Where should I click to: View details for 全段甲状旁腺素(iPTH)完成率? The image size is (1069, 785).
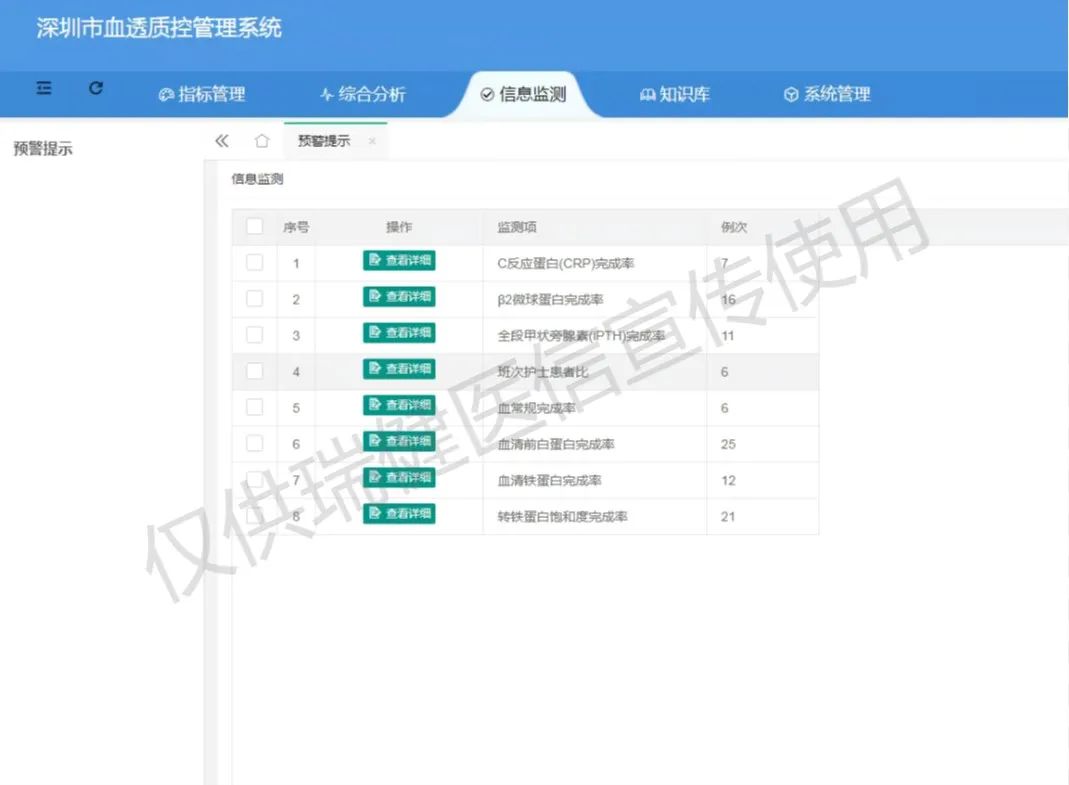[x=399, y=333]
